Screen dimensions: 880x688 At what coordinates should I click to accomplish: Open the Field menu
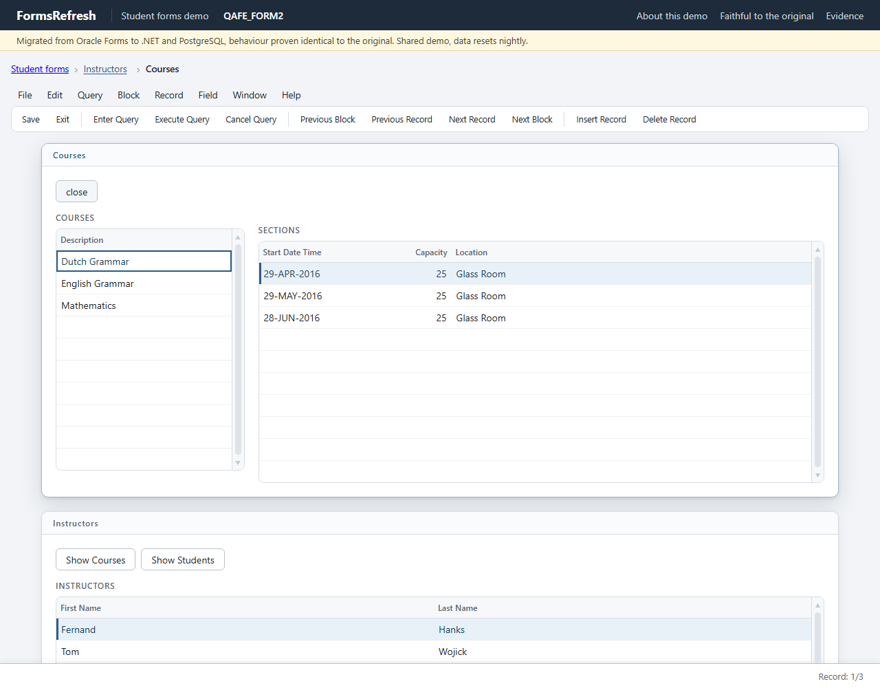coord(208,95)
